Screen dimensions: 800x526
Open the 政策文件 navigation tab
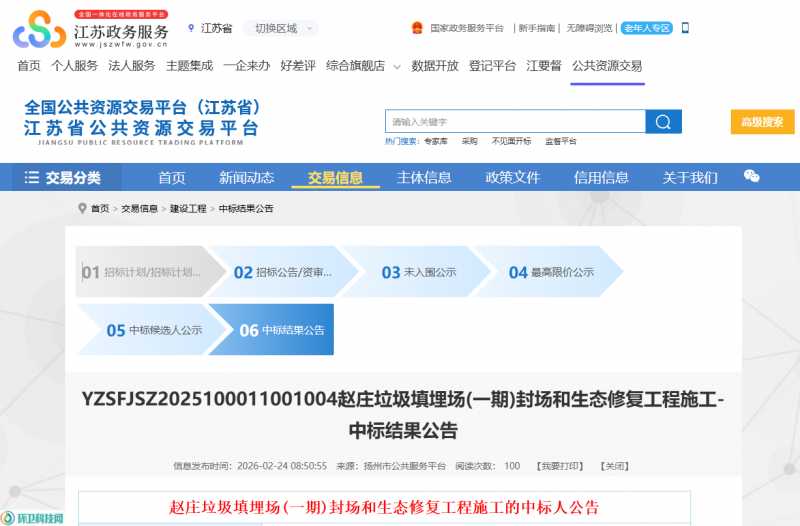(x=512, y=178)
